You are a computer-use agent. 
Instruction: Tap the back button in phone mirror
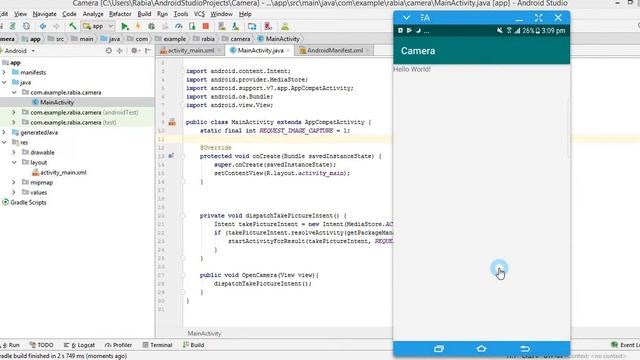tap(525, 349)
